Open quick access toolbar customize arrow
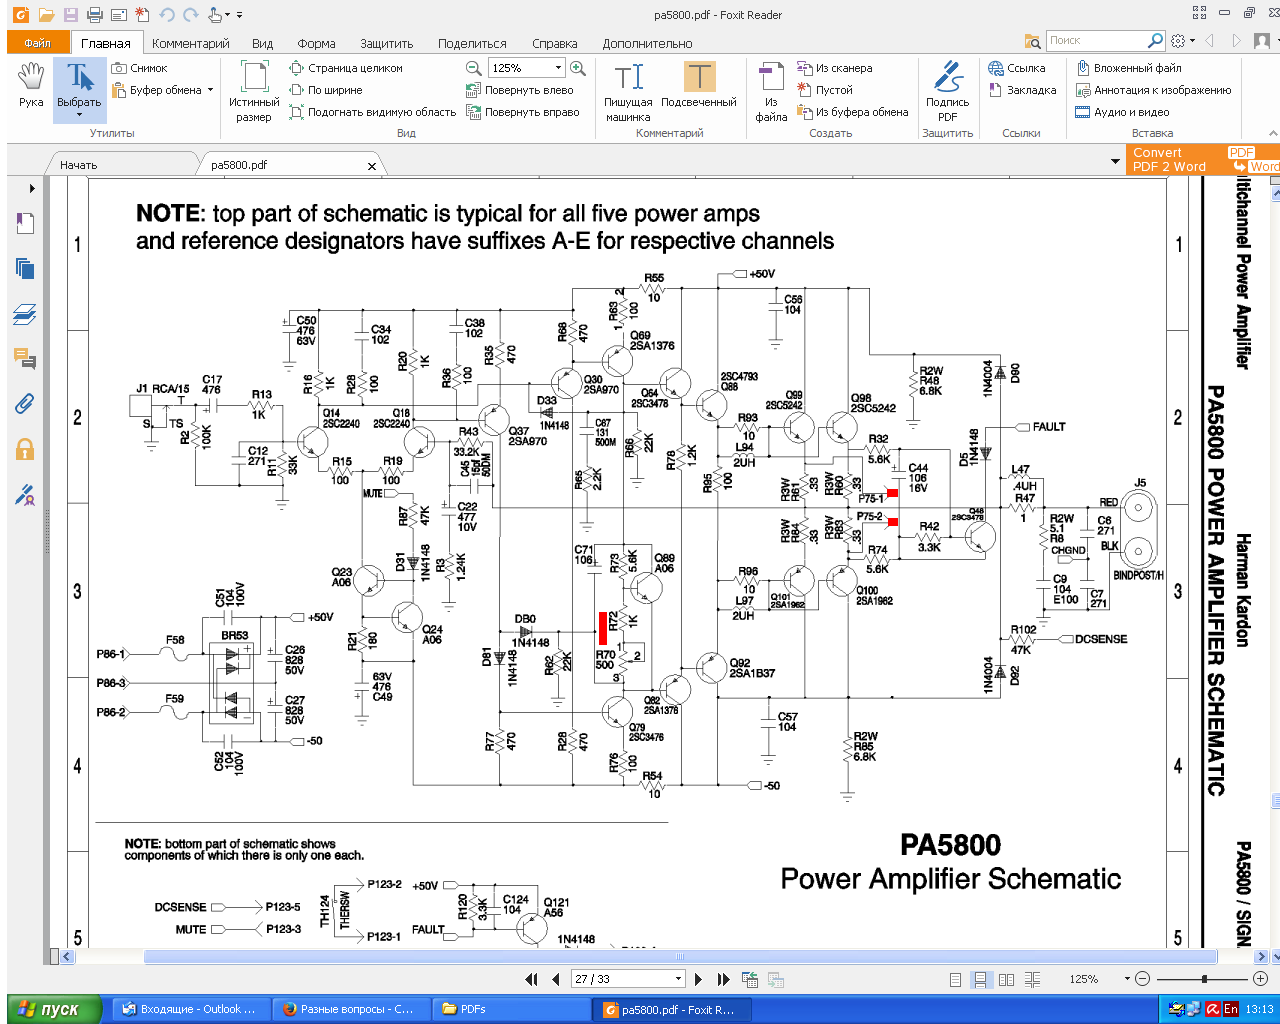 [240, 15]
